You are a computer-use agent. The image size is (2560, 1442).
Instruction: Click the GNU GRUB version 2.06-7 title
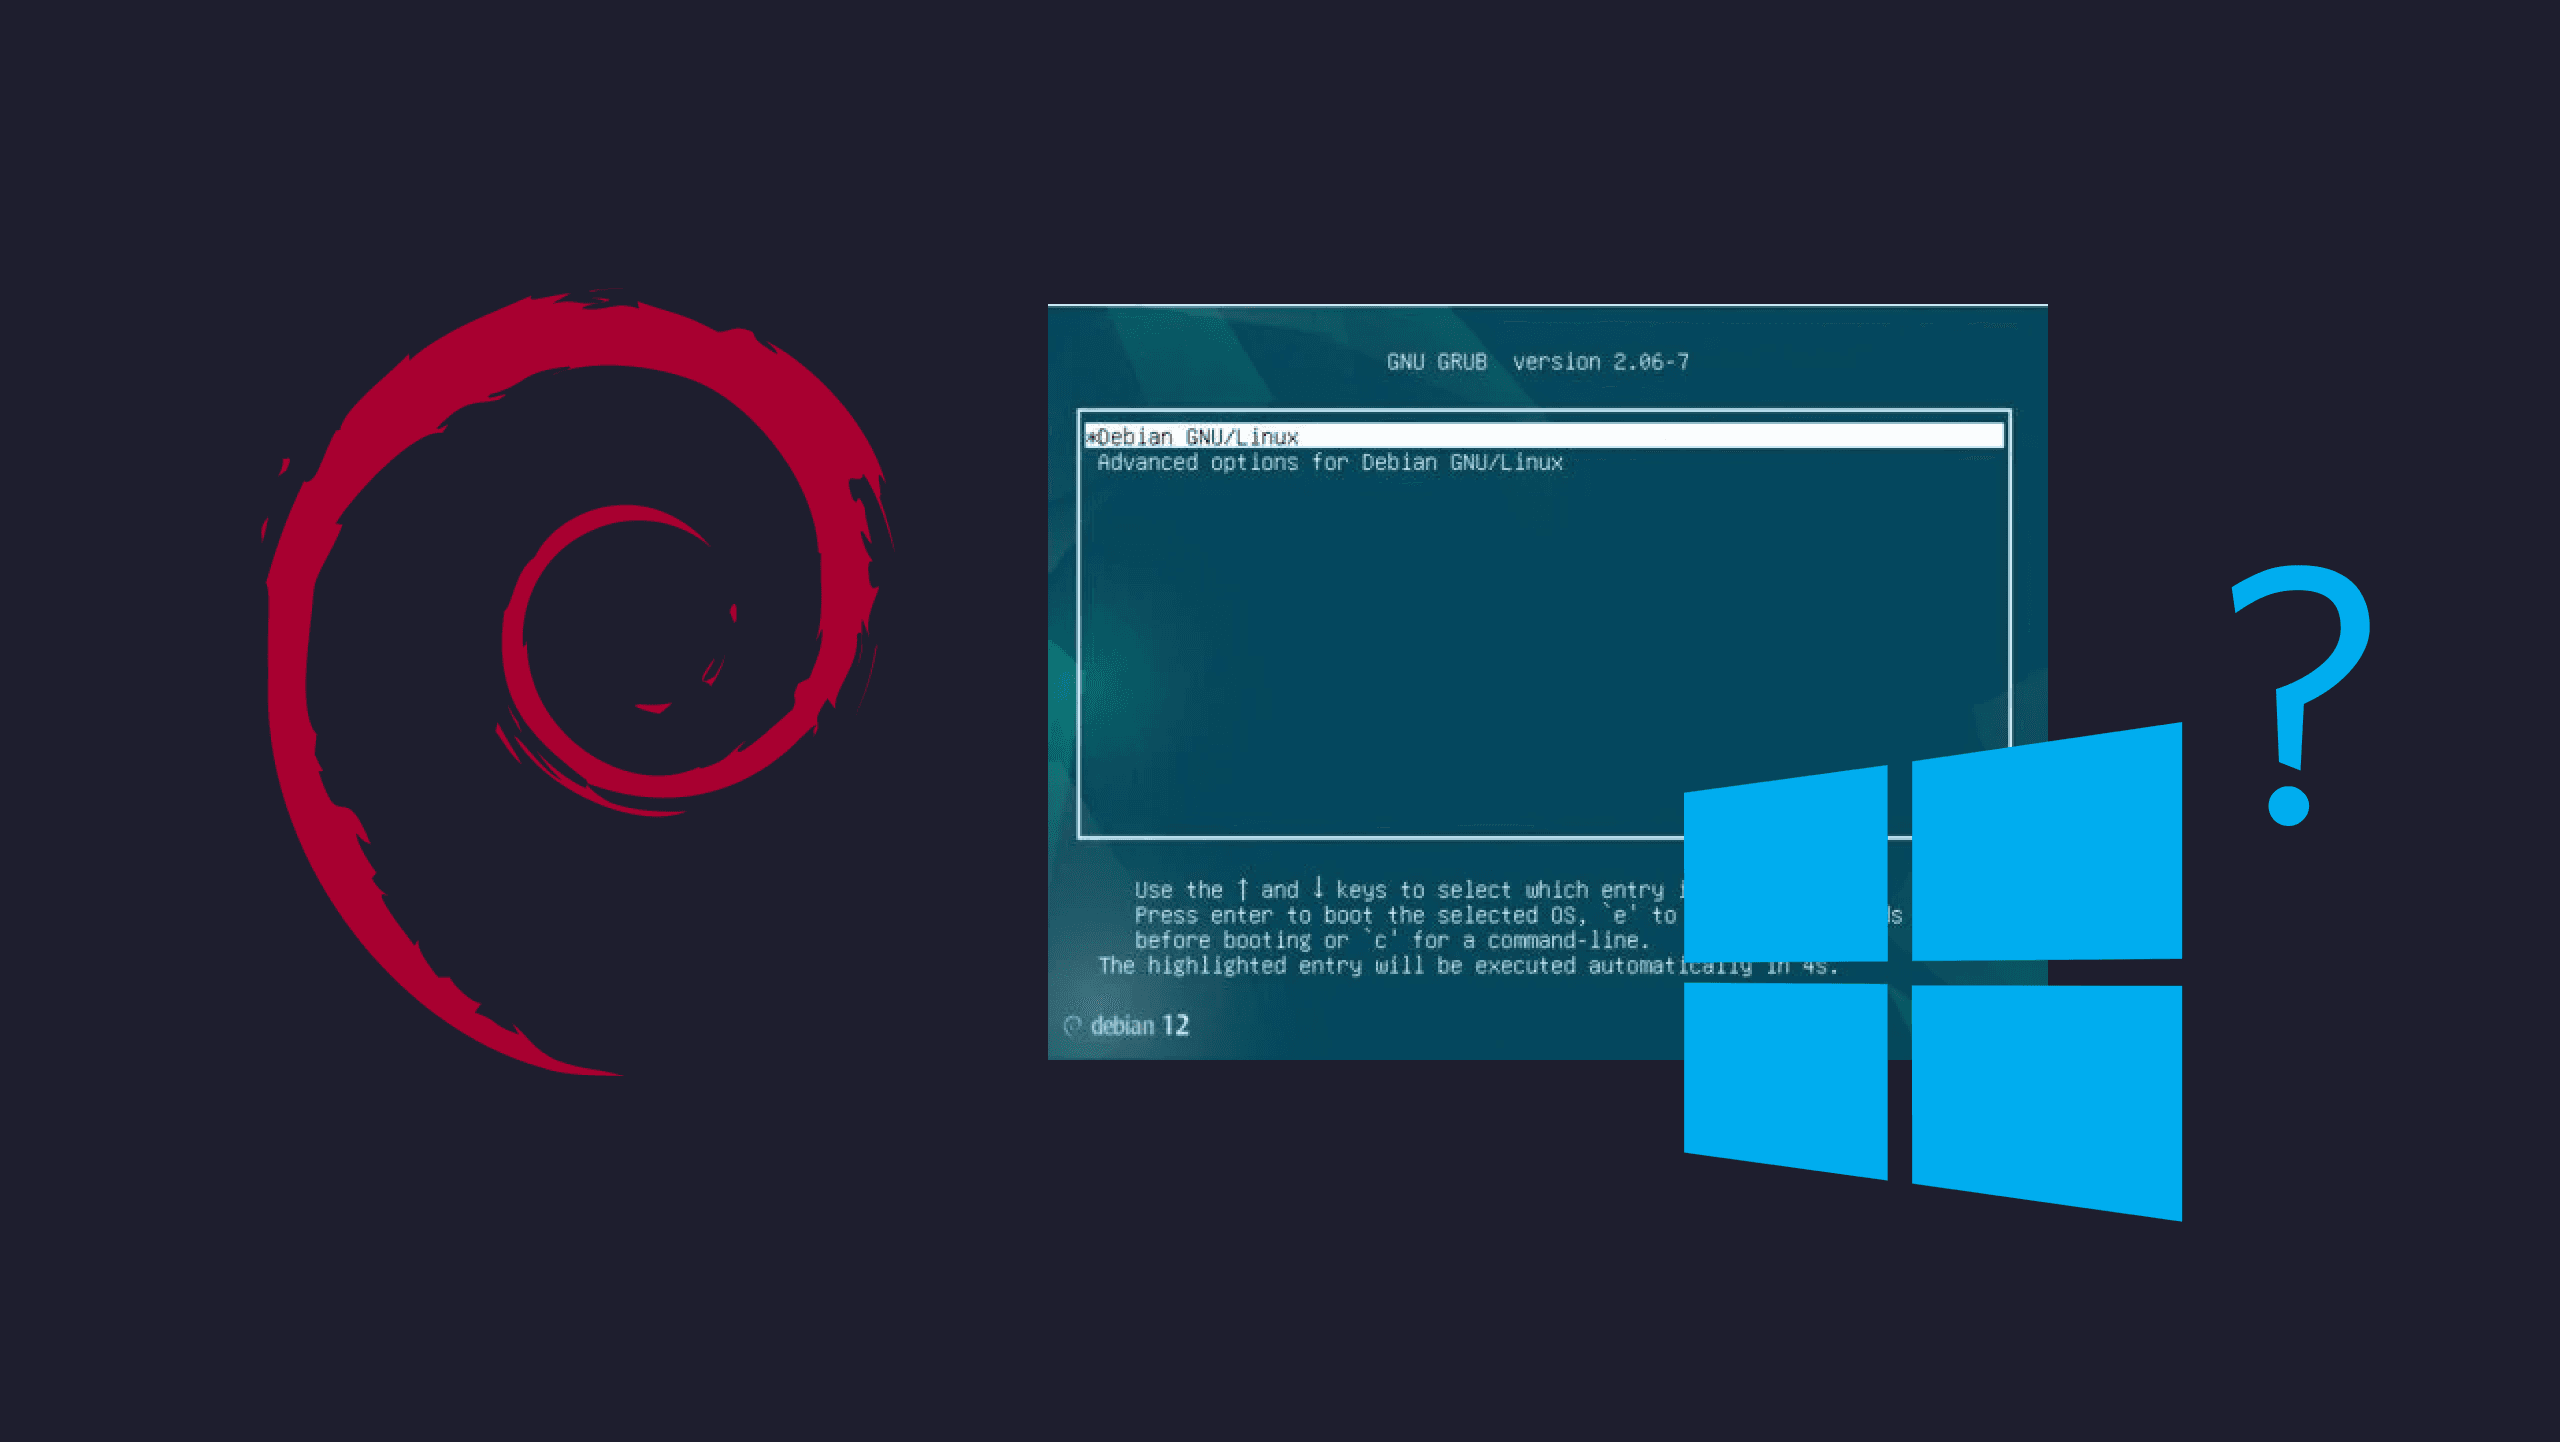[x=1537, y=362]
